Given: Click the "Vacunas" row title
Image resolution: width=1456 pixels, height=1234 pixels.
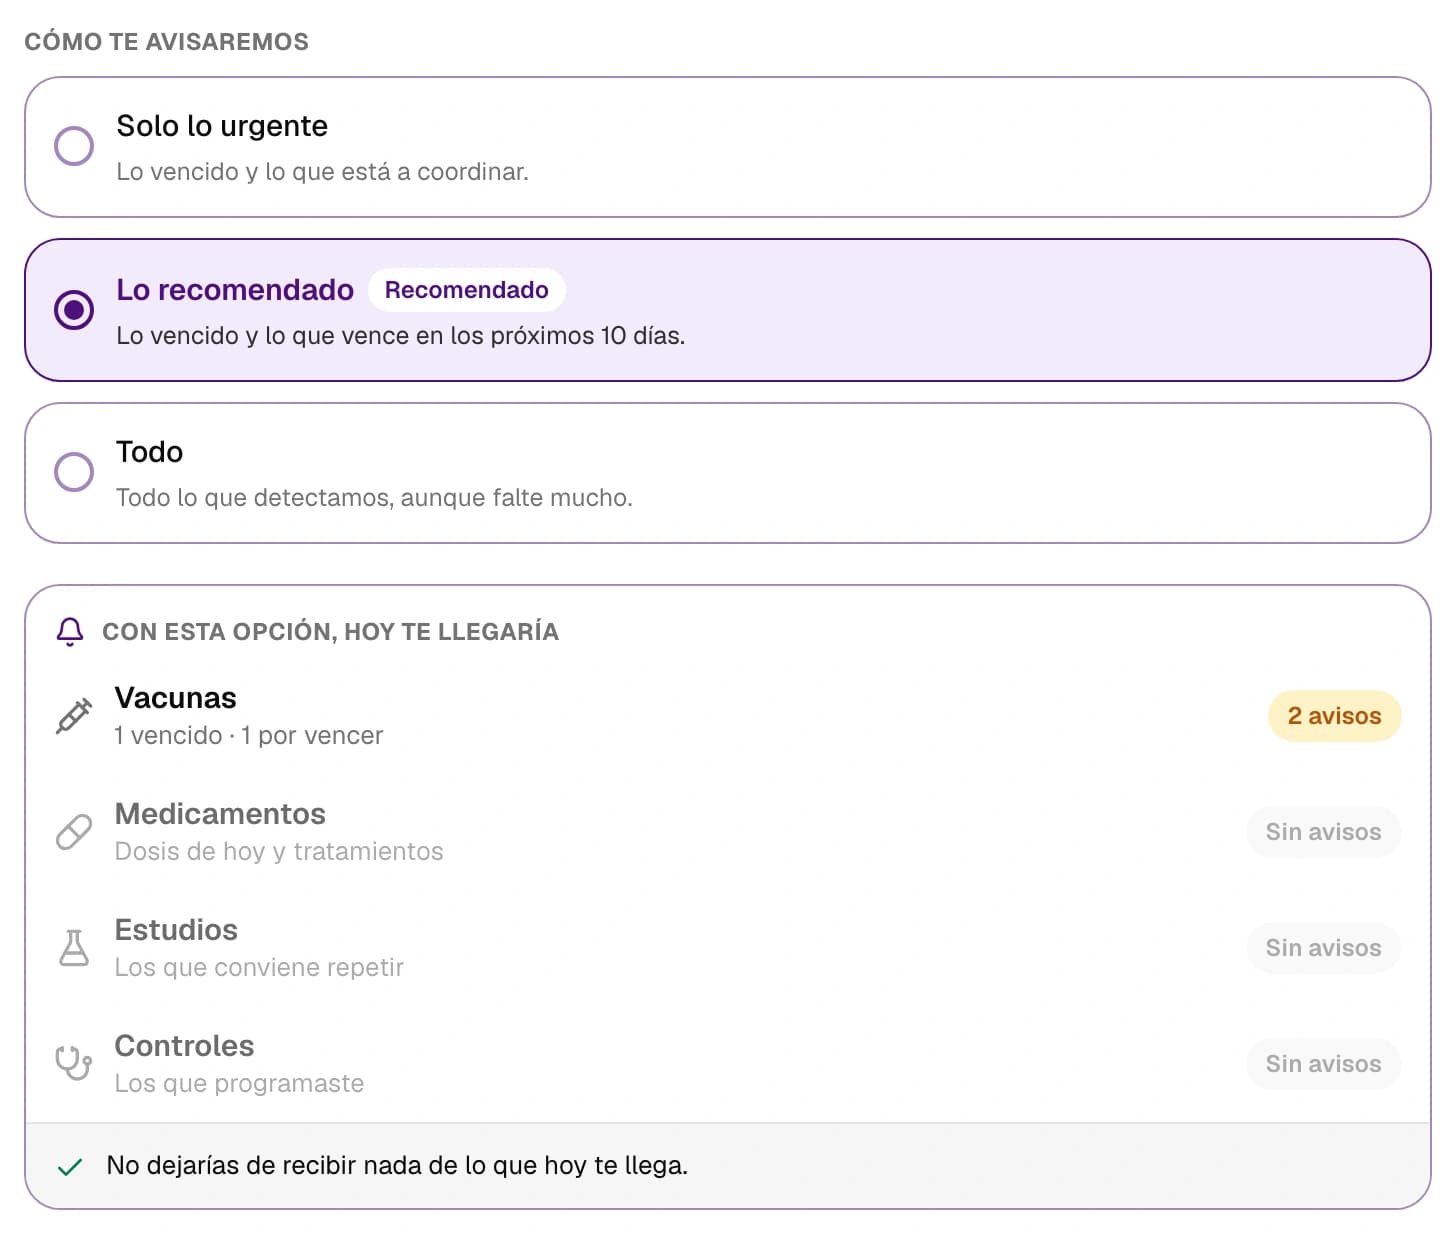Looking at the screenshot, I should [176, 698].
